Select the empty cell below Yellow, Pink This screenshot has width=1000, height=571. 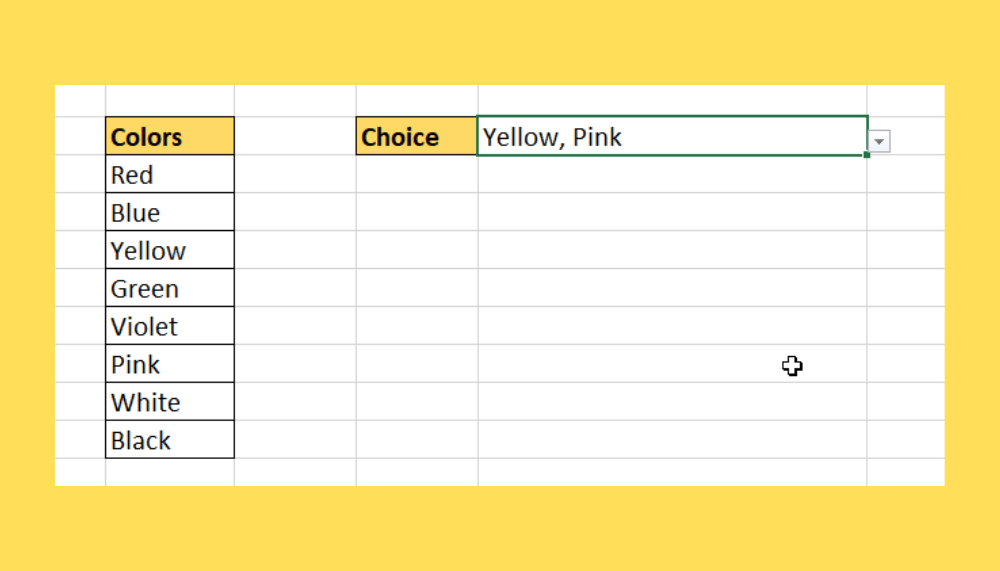672,174
